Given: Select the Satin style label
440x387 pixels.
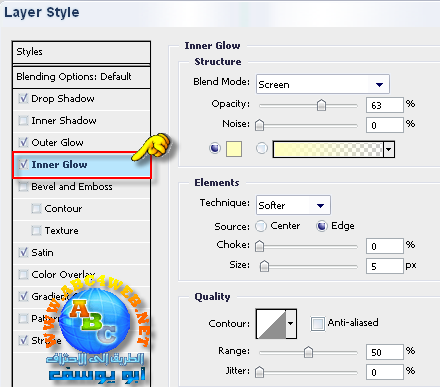Looking at the screenshot, I should click(42, 253).
